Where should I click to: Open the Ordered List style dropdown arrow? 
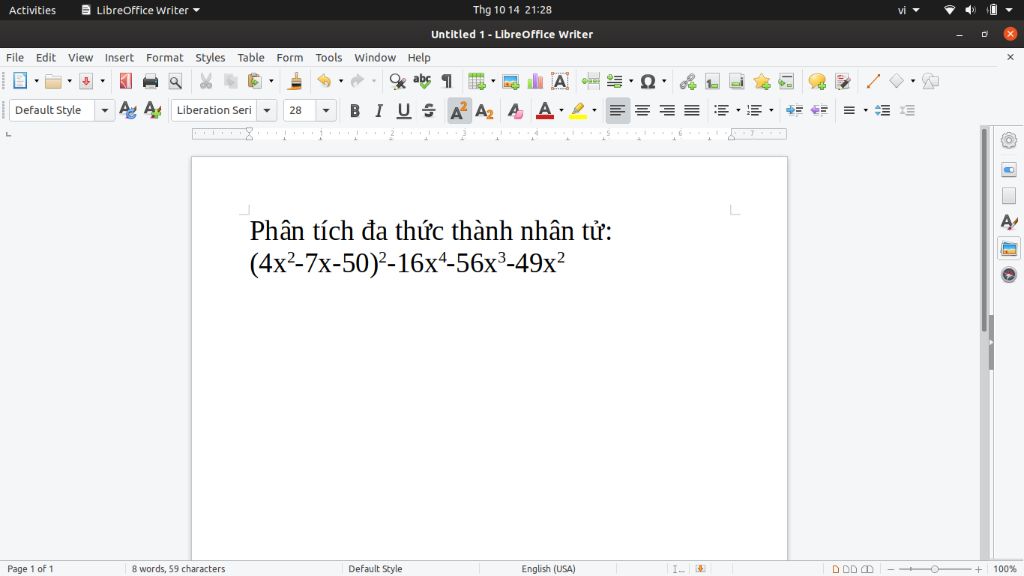click(x=771, y=110)
